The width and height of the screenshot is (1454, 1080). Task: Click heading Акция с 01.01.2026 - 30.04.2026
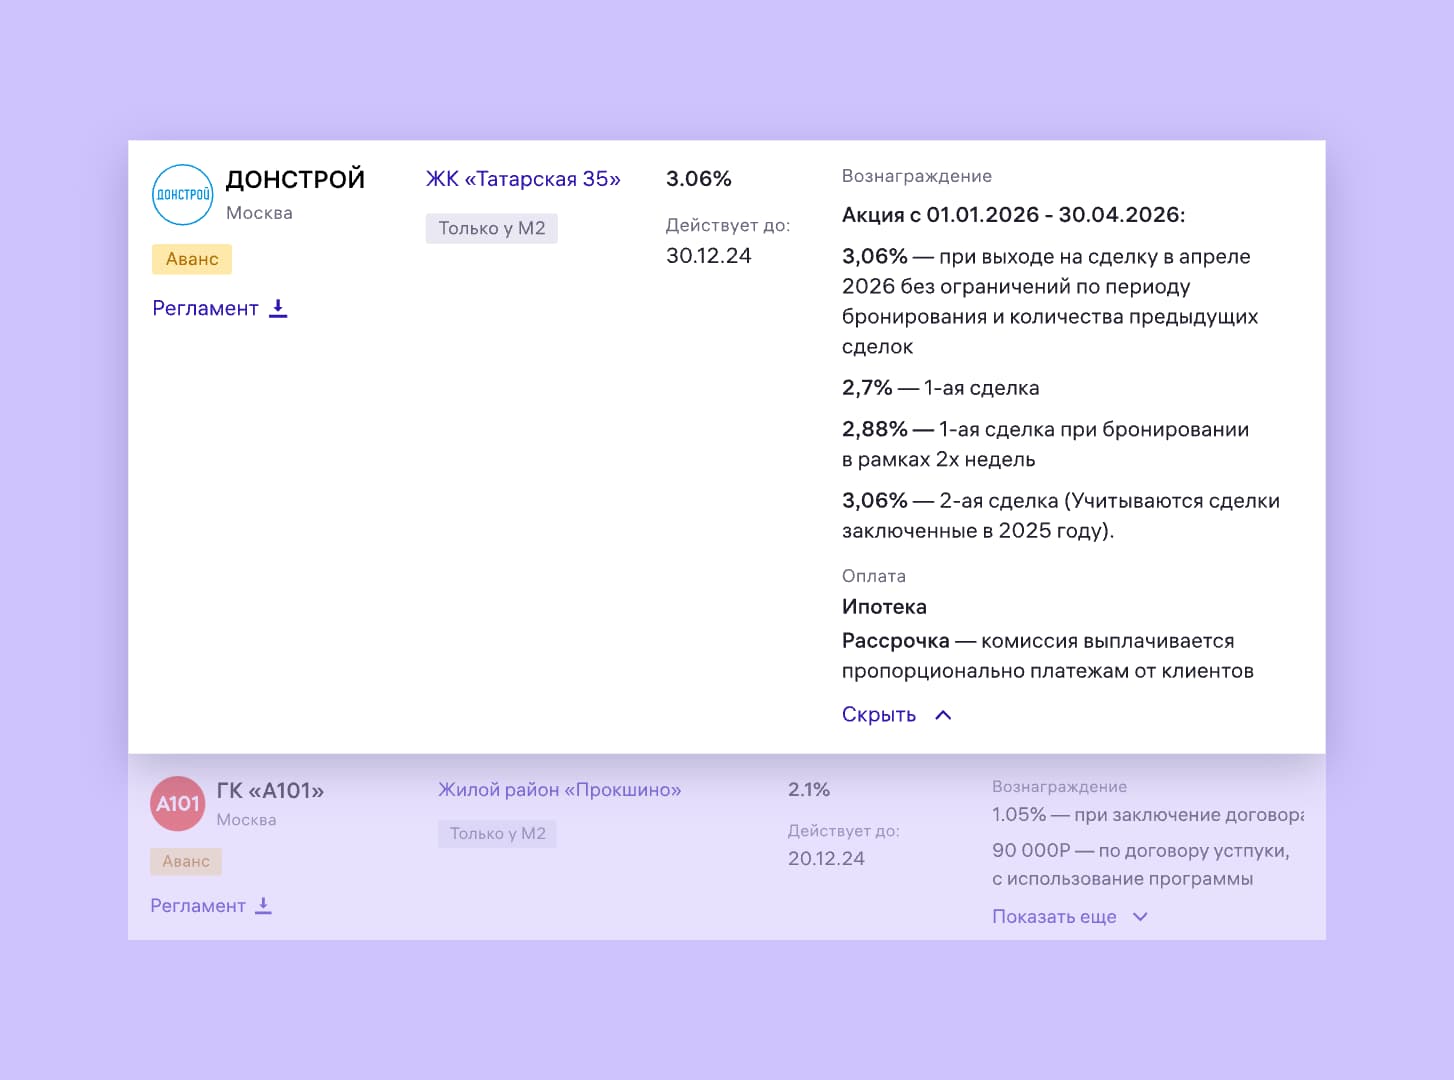pos(1014,215)
